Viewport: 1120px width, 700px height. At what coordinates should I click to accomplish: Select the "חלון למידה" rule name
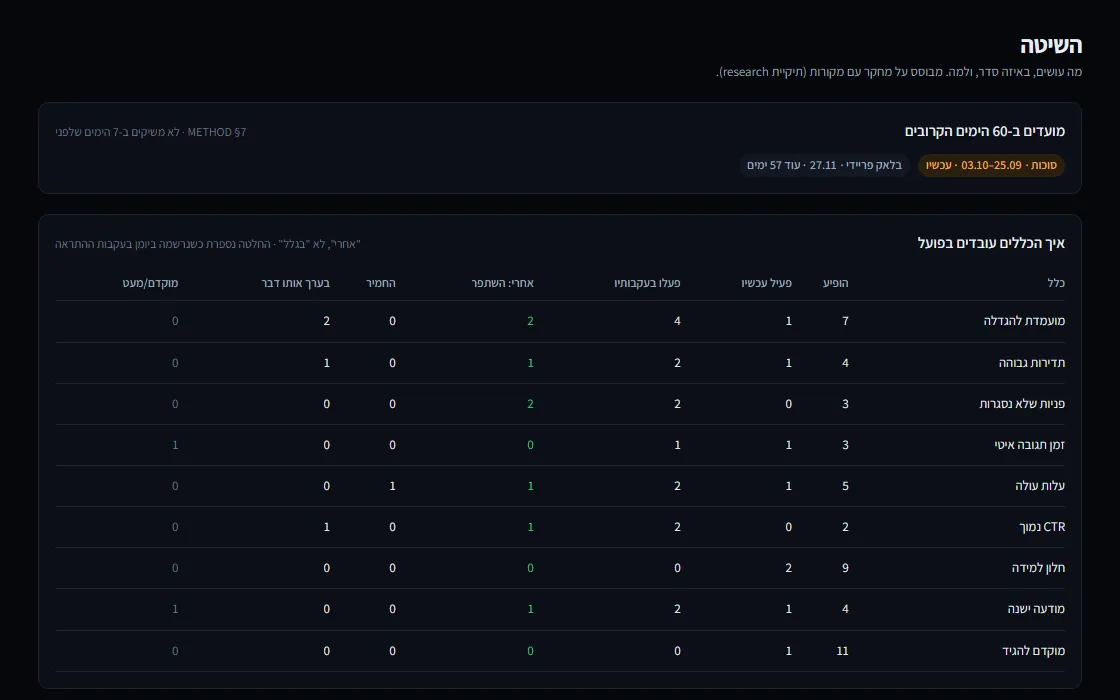coord(1039,569)
